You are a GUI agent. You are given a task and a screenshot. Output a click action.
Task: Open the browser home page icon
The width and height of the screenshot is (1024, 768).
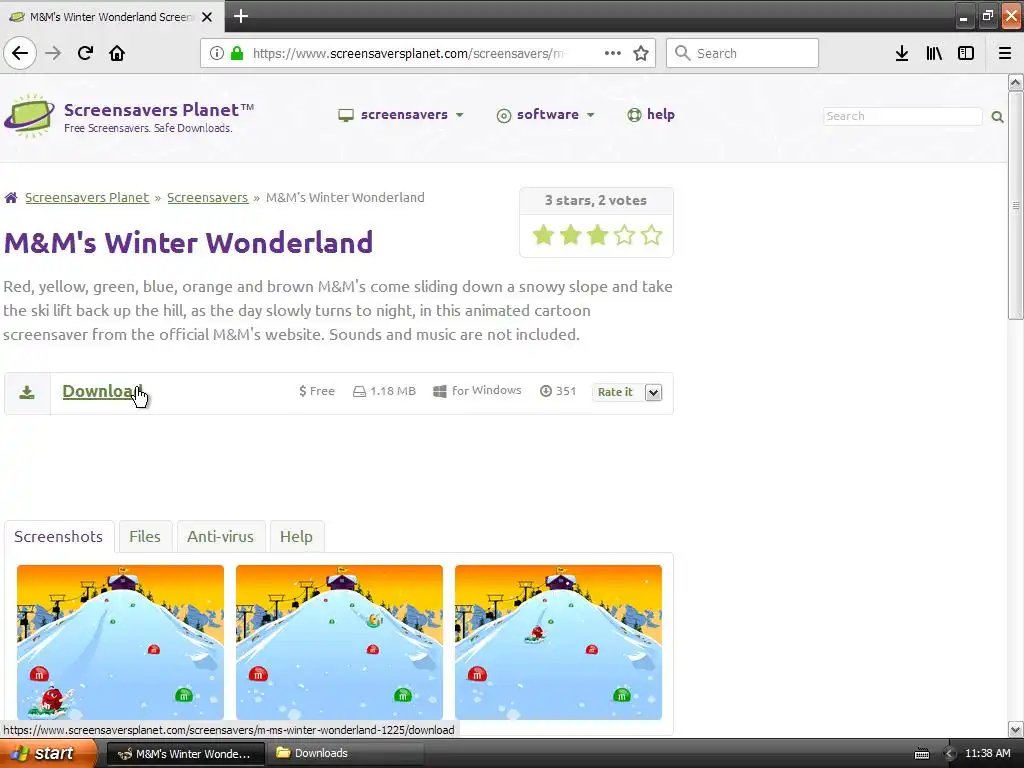(117, 53)
